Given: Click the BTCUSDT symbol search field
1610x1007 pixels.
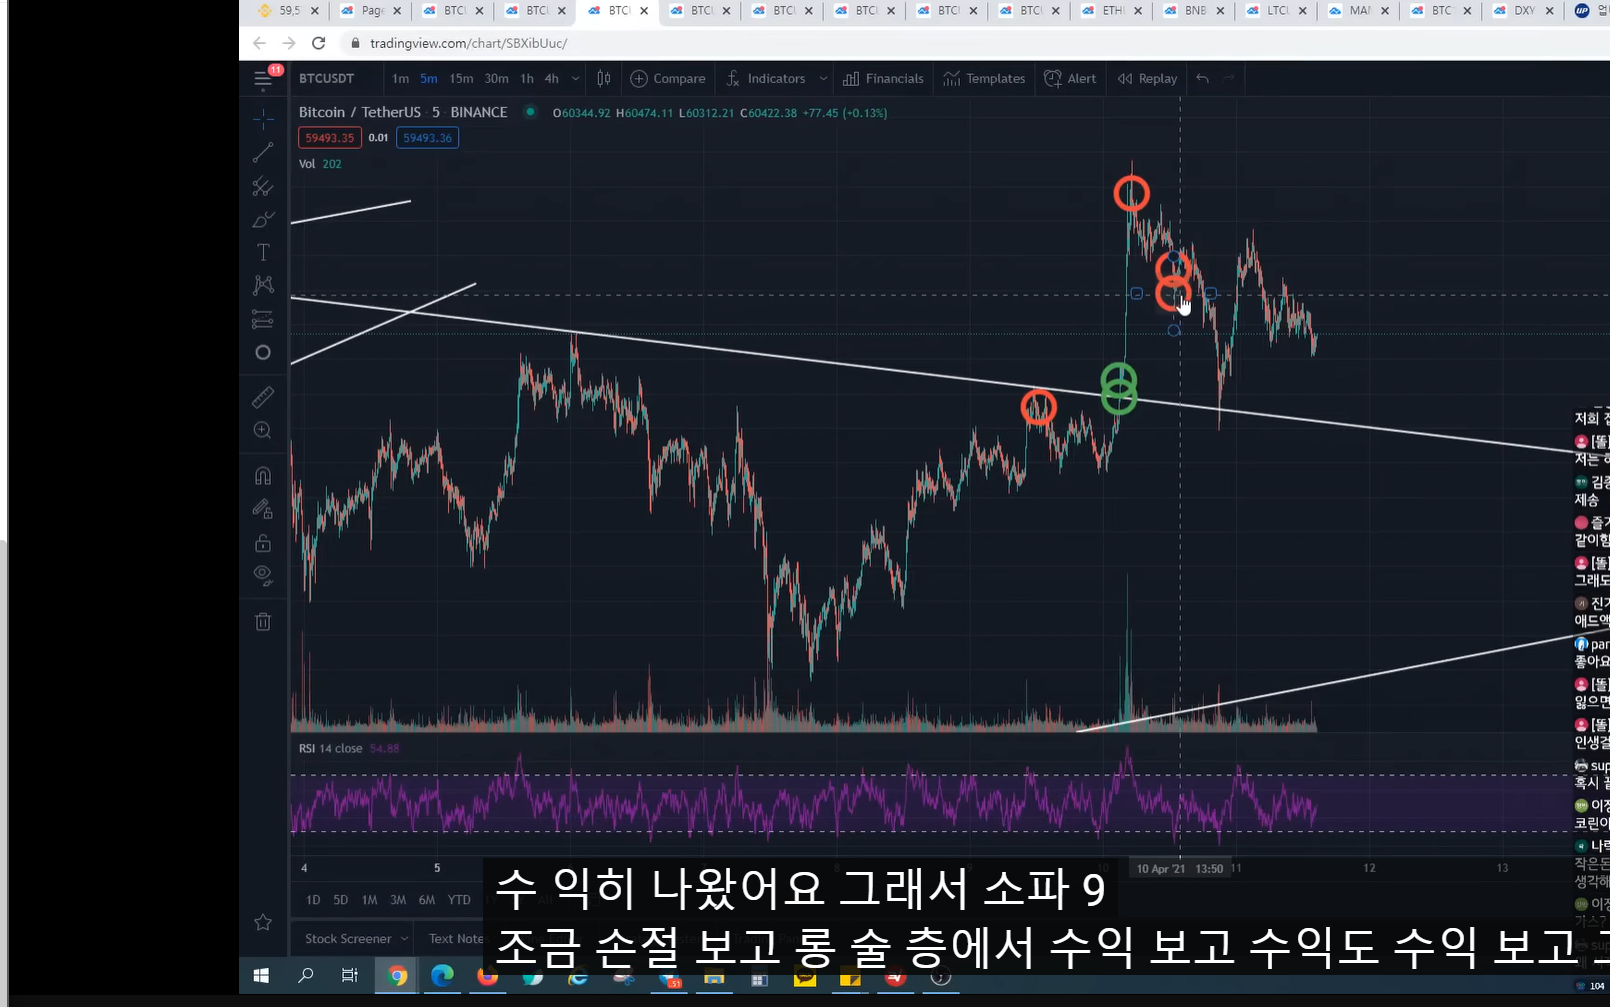Looking at the screenshot, I should coord(327,78).
